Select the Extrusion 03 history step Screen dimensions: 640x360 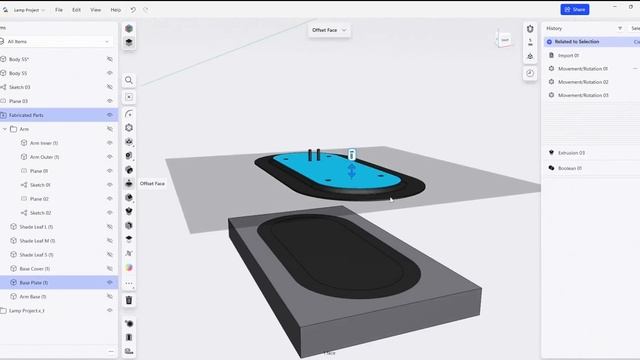(x=571, y=153)
